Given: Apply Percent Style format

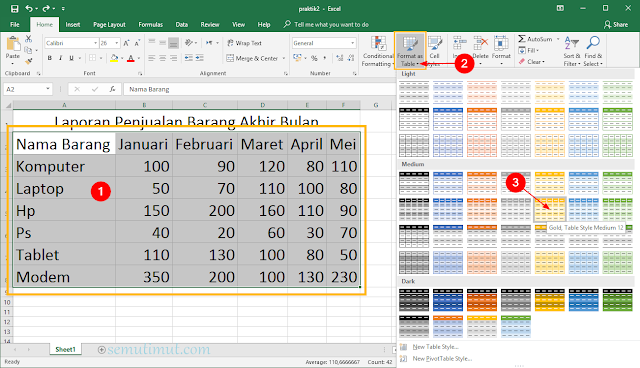Looking at the screenshot, I should point(314,58).
